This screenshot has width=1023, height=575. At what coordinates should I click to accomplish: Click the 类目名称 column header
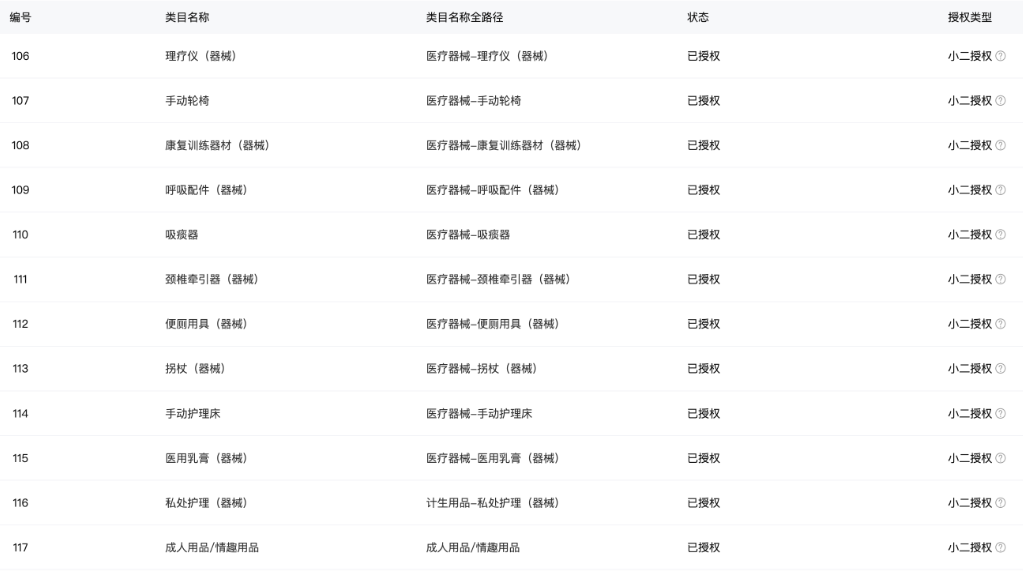[x=187, y=17]
